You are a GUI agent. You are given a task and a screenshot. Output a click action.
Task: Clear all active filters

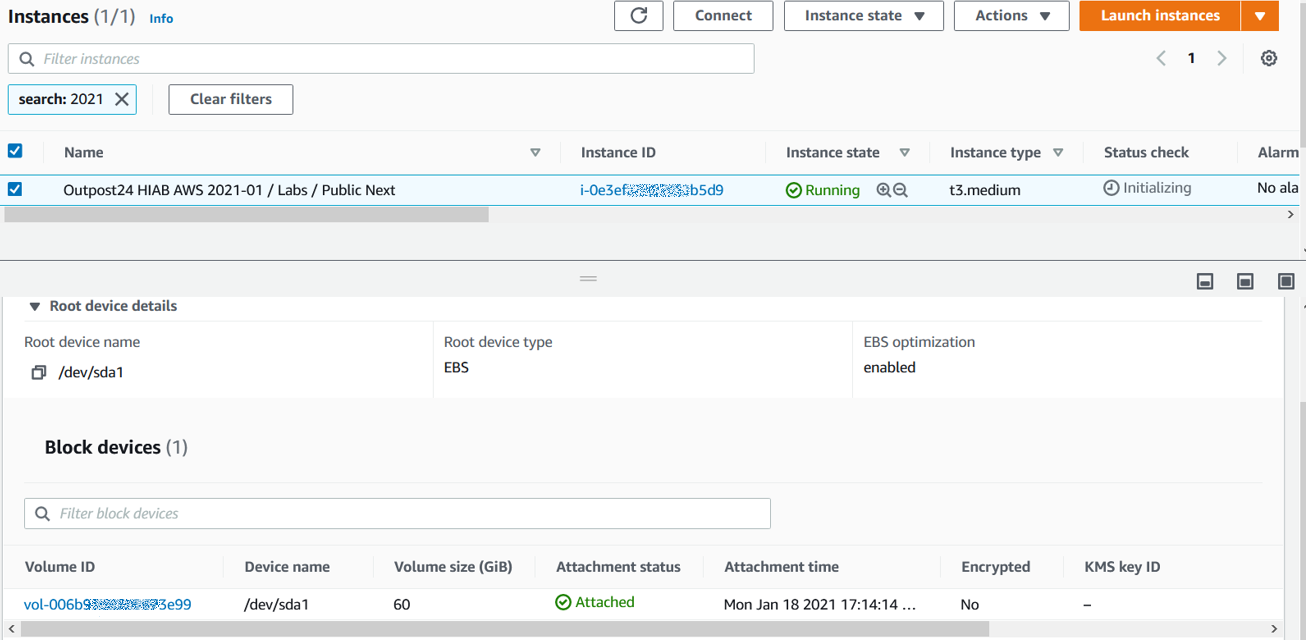pos(230,99)
